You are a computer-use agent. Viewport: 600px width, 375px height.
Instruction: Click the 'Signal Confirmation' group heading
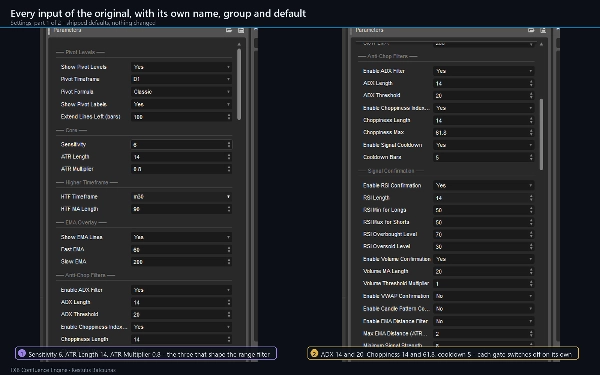pyautogui.click(x=391, y=171)
